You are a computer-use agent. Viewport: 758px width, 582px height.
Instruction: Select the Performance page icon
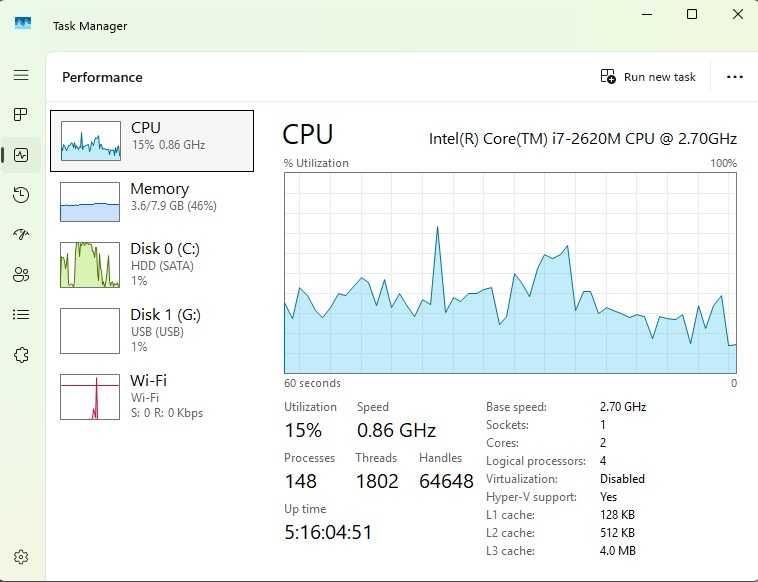point(21,155)
